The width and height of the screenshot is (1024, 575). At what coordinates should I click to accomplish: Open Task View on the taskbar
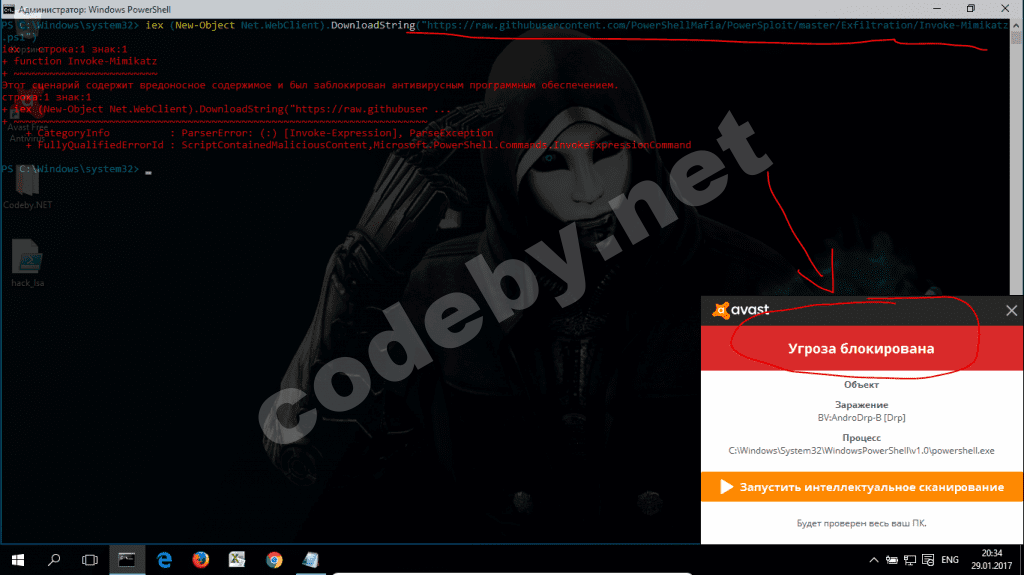coord(89,560)
